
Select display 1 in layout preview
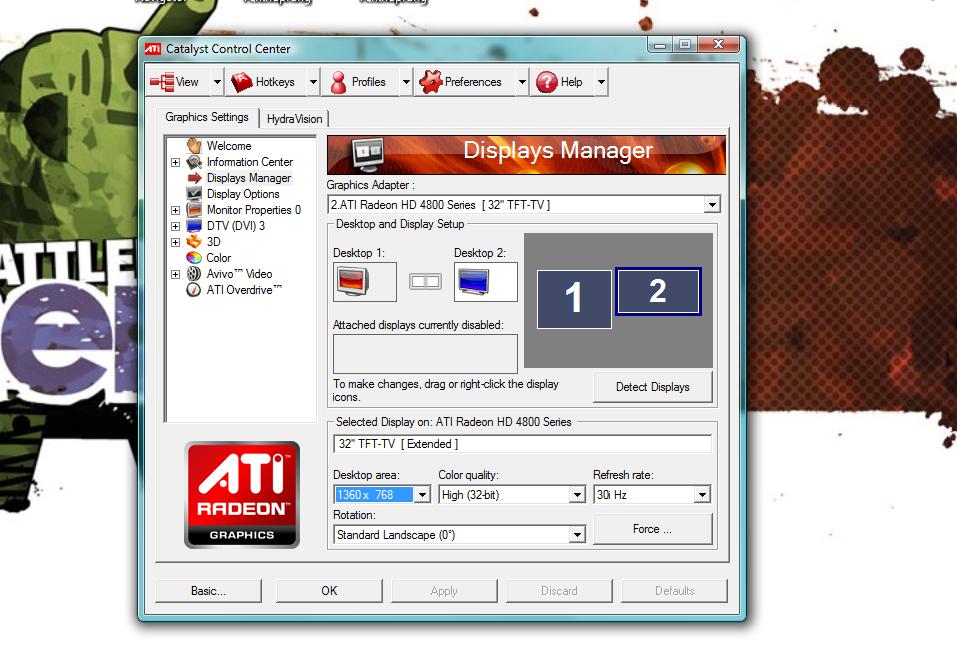[574, 299]
